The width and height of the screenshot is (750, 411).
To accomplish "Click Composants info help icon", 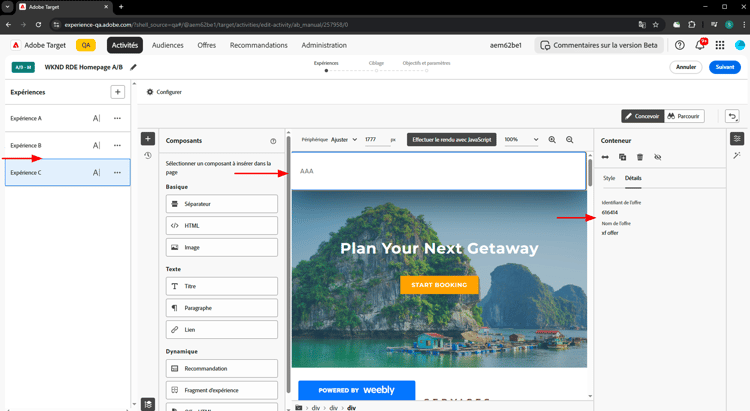I will pyautogui.click(x=273, y=141).
